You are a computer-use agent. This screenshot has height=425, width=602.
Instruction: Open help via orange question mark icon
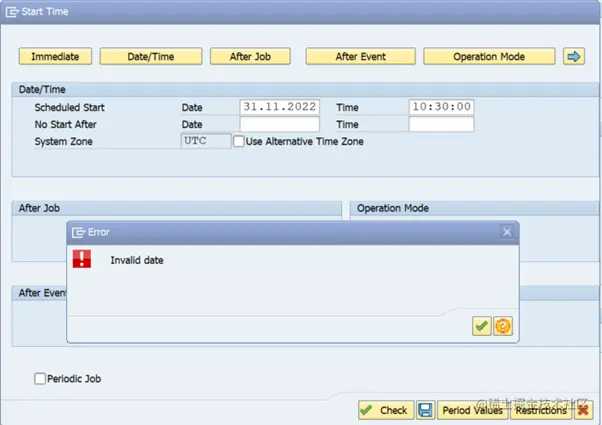(x=503, y=326)
